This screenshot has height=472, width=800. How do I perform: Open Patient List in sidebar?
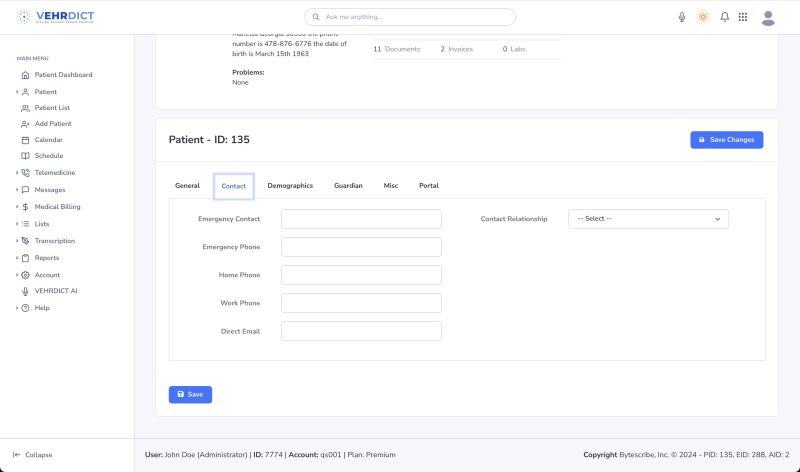(52, 108)
